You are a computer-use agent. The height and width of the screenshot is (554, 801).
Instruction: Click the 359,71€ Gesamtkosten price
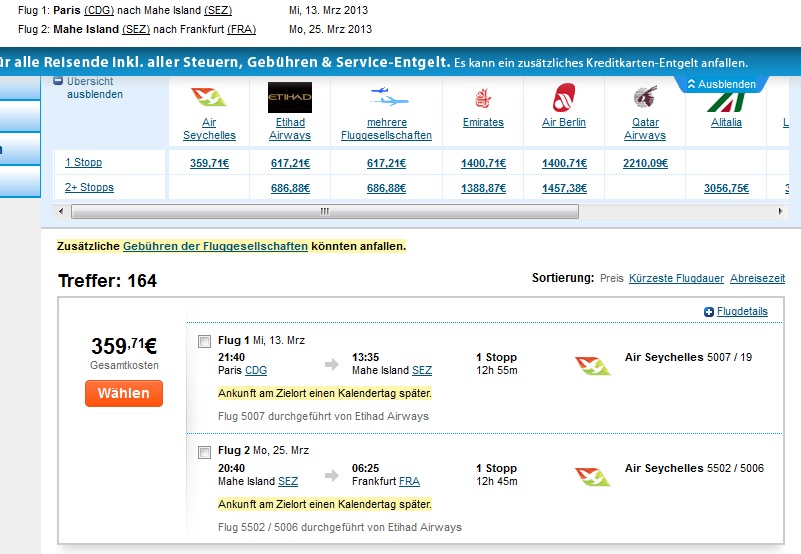click(124, 345)
